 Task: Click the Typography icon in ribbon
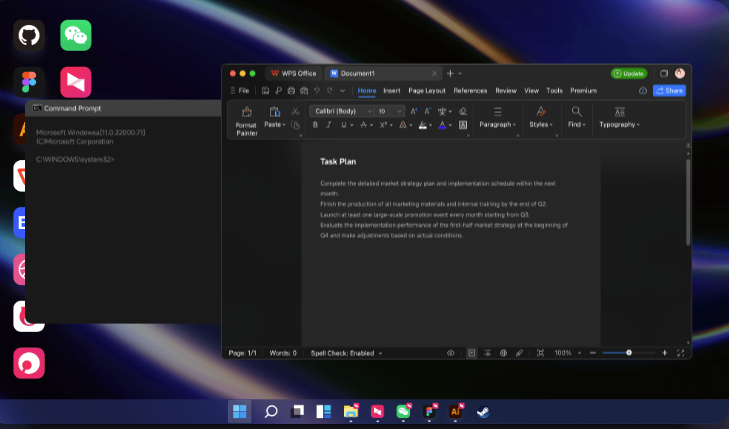tap(619, 112)
